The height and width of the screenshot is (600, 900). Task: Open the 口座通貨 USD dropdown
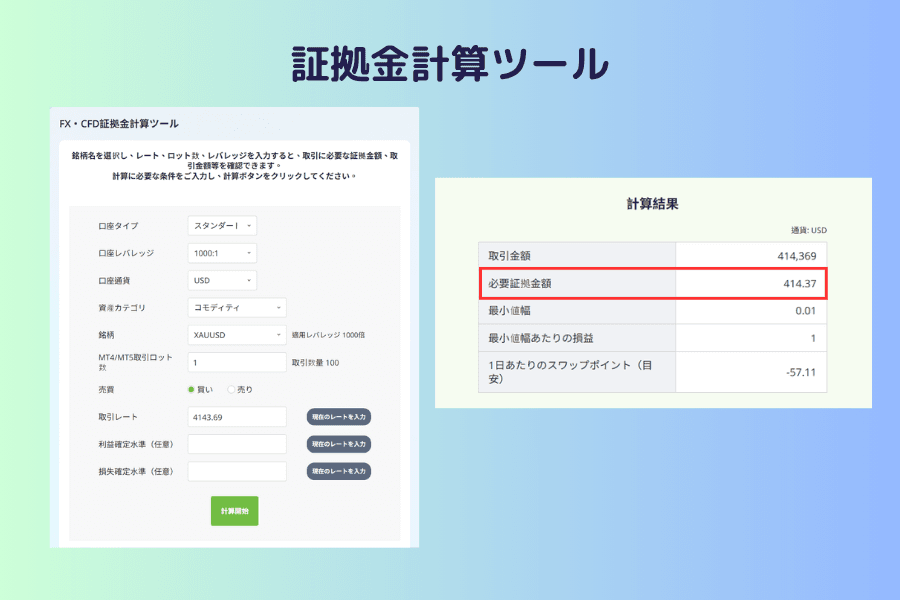tap(222, 280)
